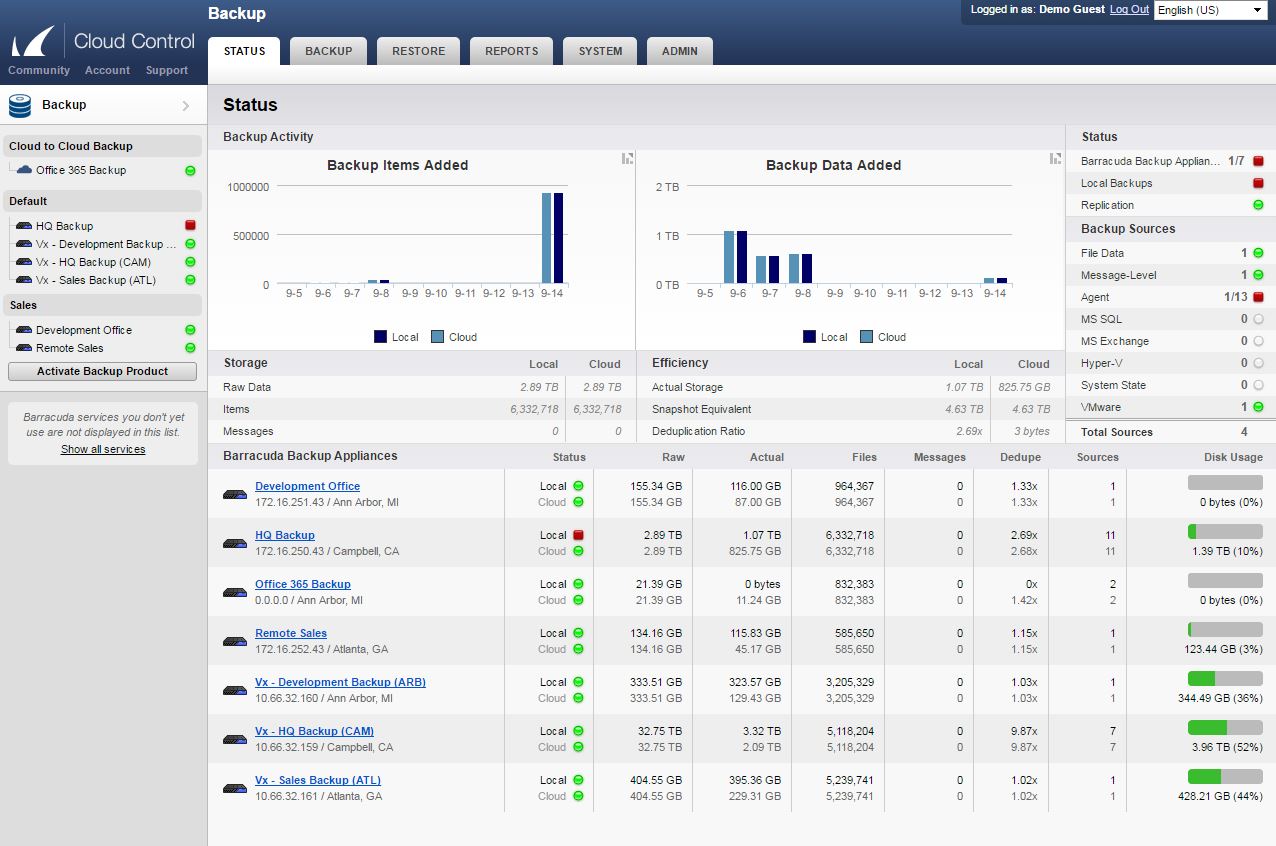
Task: Click the green Cloud status icon for HQ Backup
Action: coord(578,551)
